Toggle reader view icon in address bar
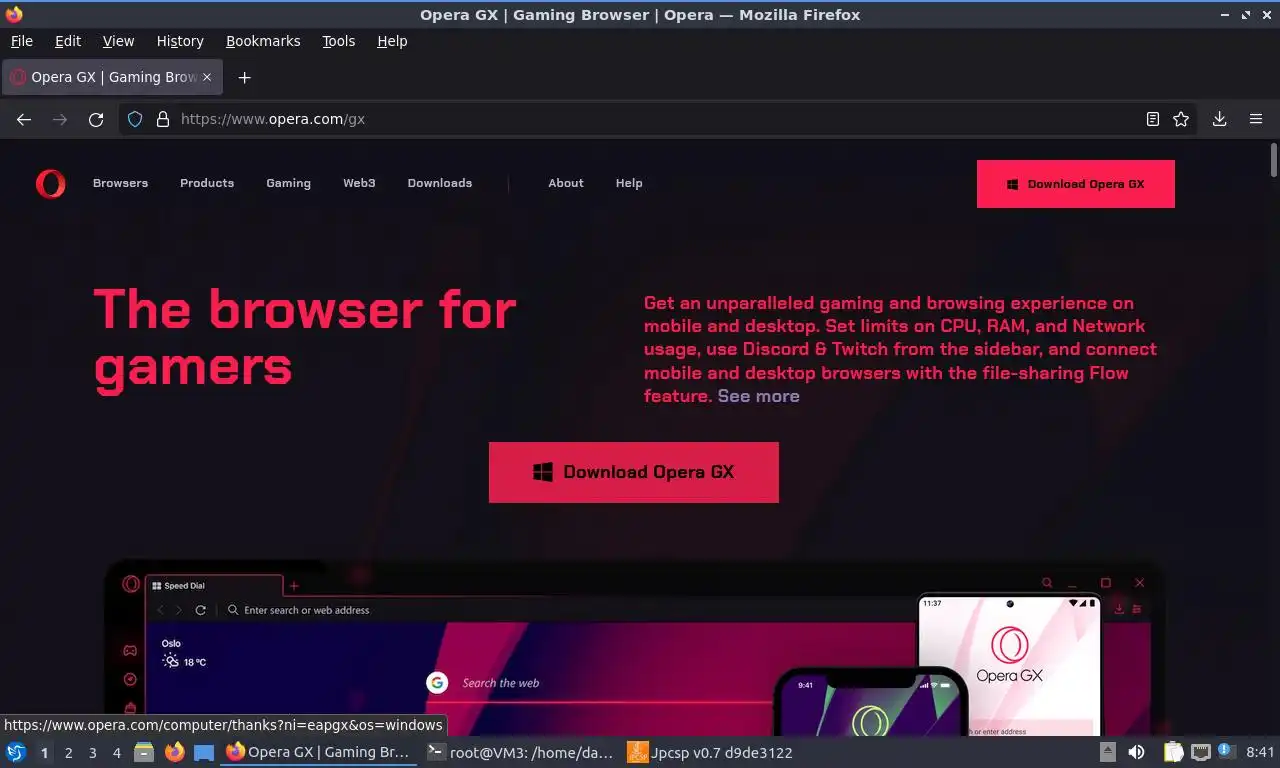 coord(1153,119)
